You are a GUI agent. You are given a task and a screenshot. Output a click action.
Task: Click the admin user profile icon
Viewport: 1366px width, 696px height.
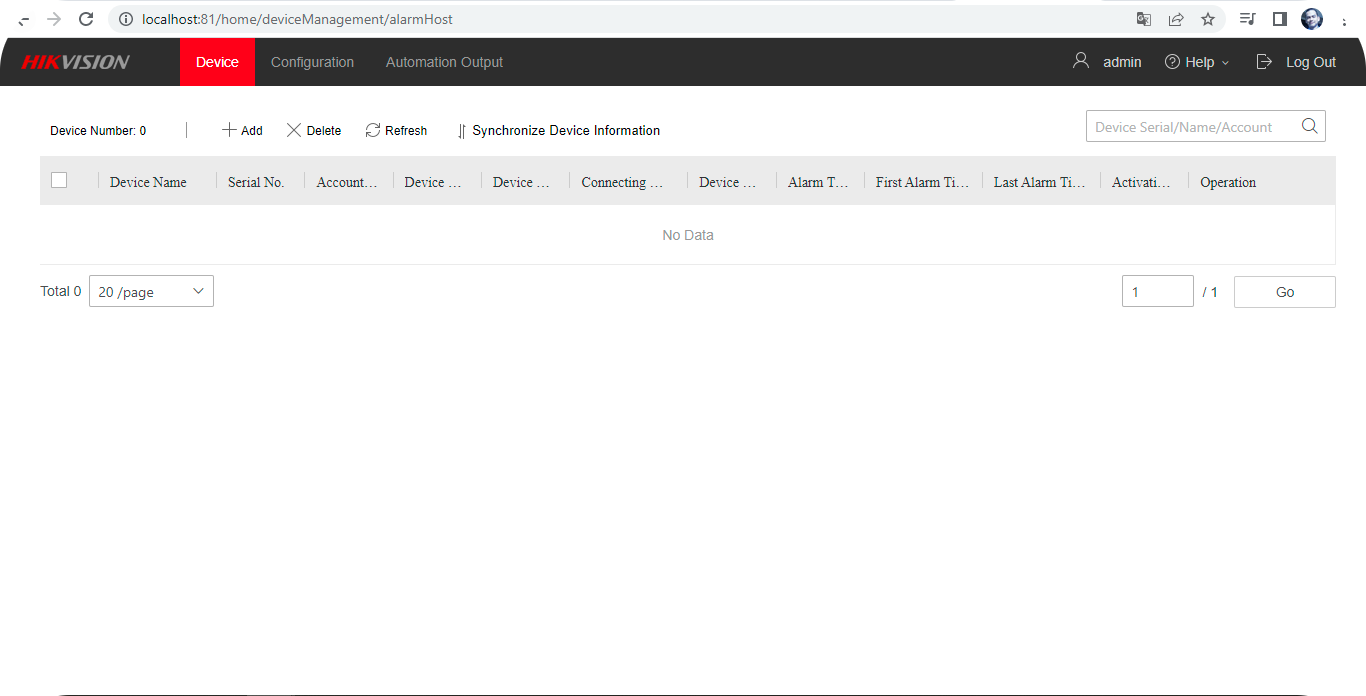pos(1080,61)
